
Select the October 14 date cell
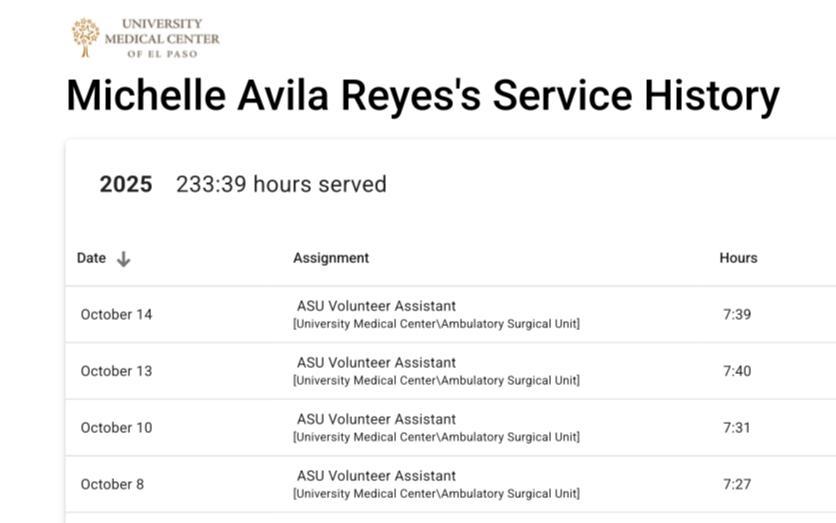(117, 314)
